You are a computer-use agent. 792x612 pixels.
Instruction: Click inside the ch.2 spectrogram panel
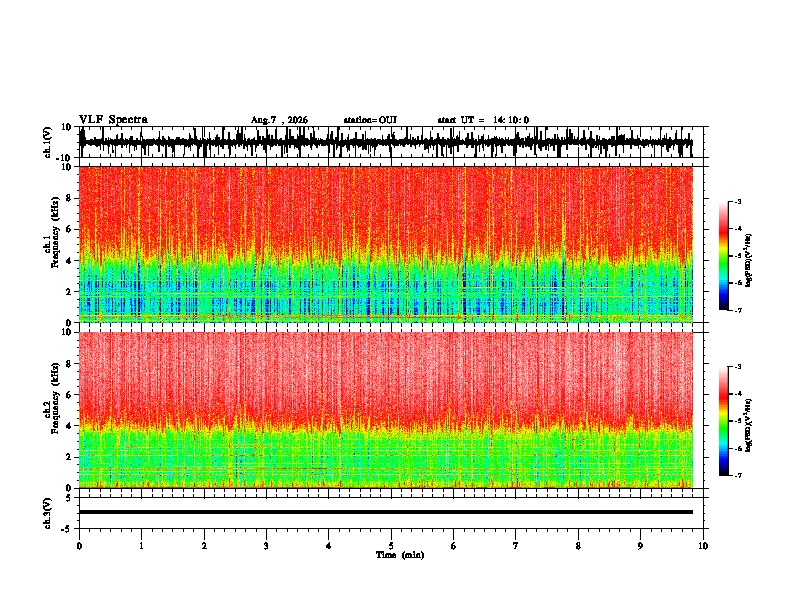[x=386, y=410]
